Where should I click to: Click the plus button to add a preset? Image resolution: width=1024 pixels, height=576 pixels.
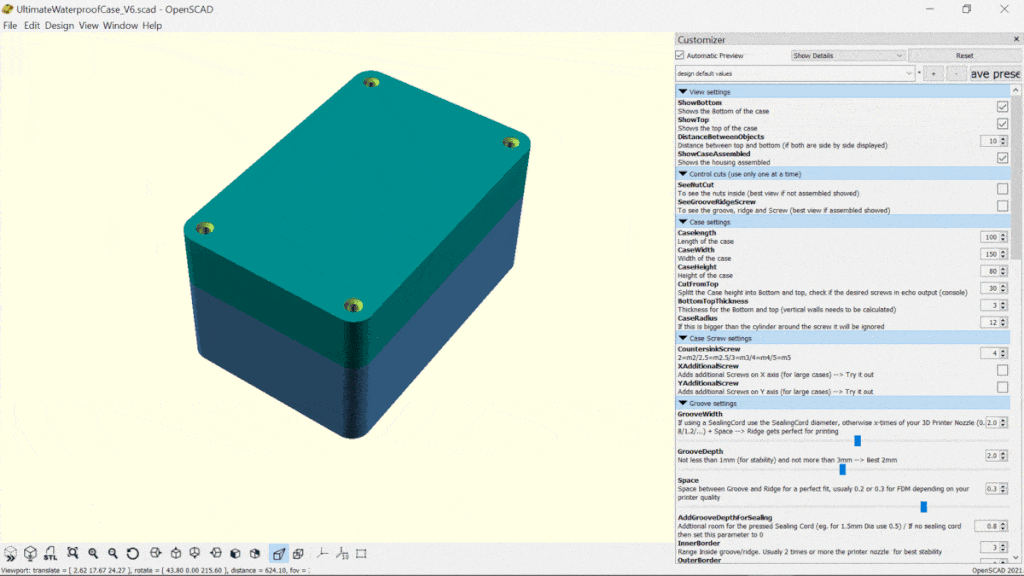[933, 73]
